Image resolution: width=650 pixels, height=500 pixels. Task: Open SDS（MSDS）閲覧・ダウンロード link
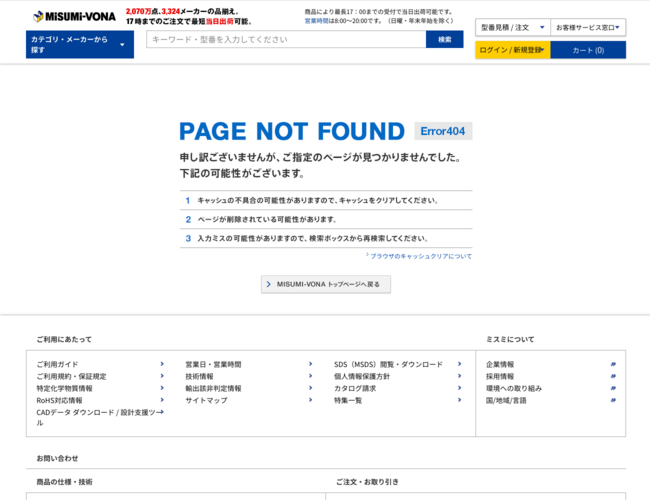click(388, 364)
